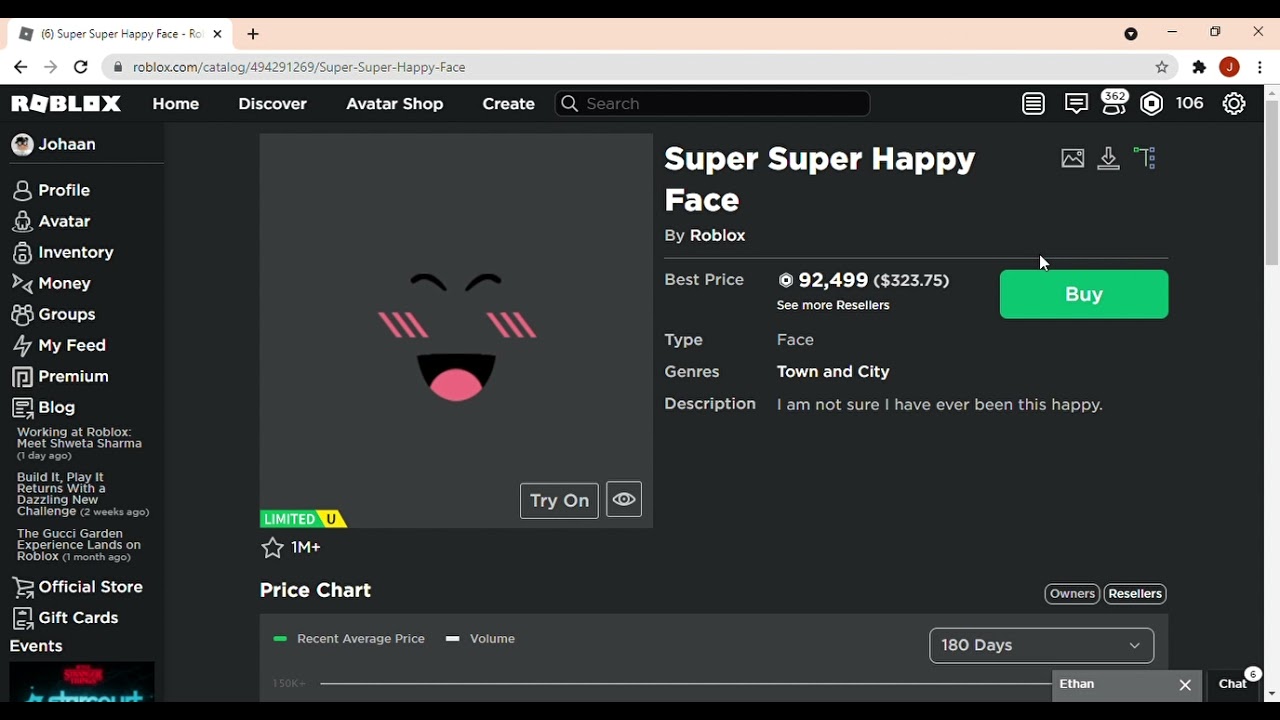The image size is (1280, 720).
Task: Click Recent Average Price legend entry
Action: (349, 639)
